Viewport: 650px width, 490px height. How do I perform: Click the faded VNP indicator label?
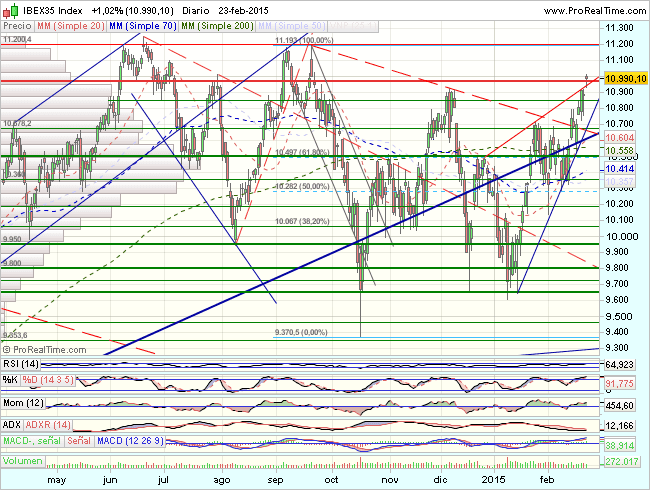pos(353,26)
